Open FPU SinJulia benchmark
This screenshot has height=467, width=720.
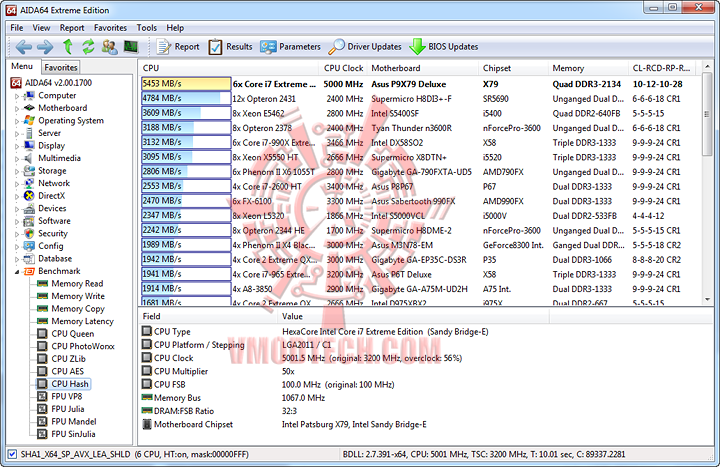(x=73, y=434)
